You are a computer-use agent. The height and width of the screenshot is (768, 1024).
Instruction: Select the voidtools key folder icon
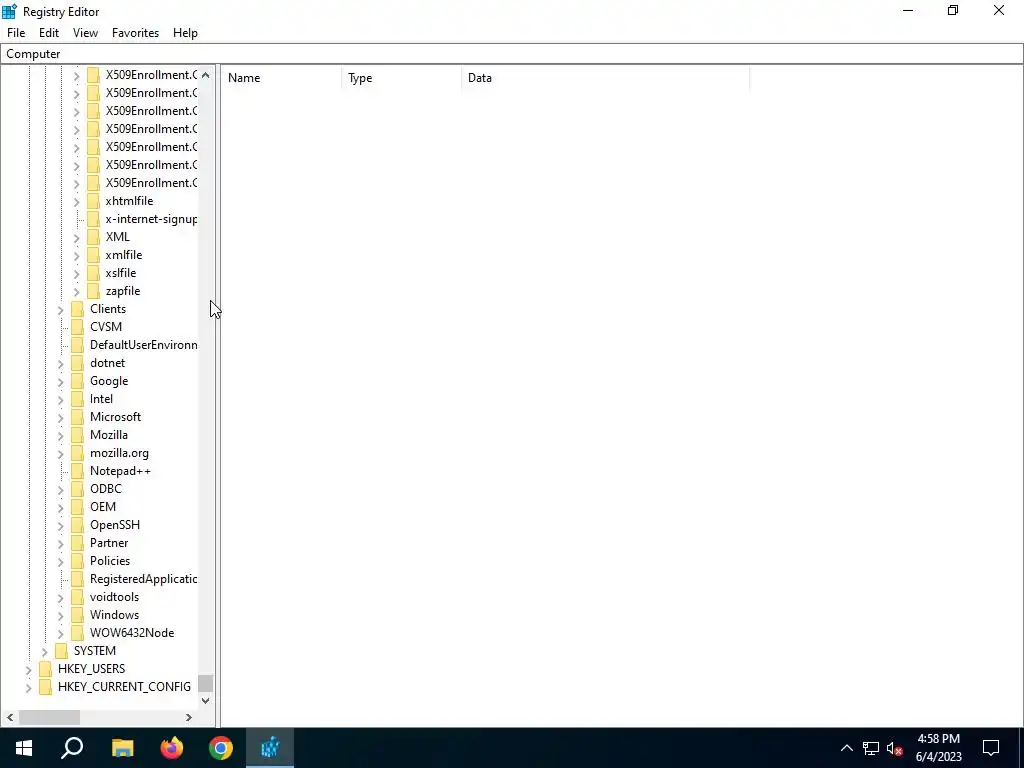pyautogui.click(x=78, y=597)
